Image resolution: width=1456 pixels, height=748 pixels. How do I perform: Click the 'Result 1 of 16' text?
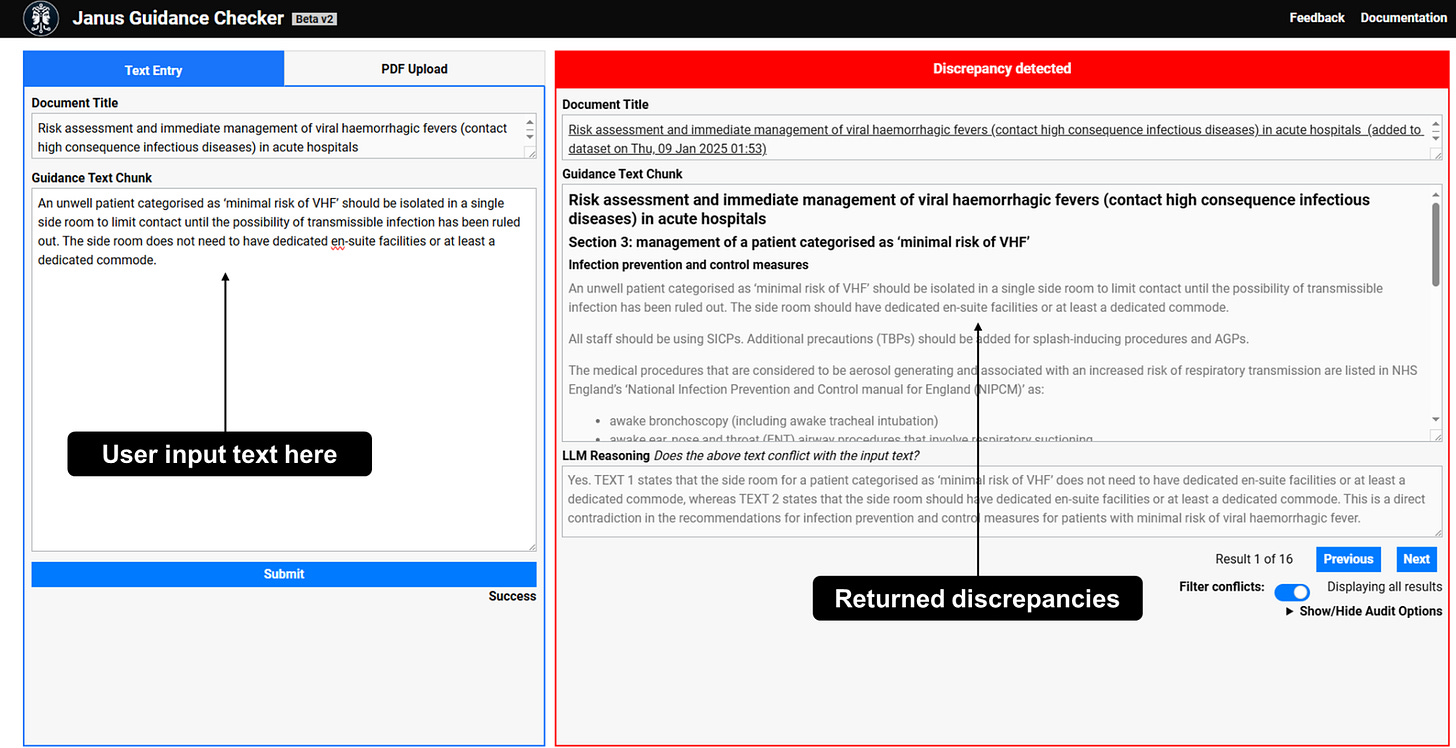(x=1254, y=559)
